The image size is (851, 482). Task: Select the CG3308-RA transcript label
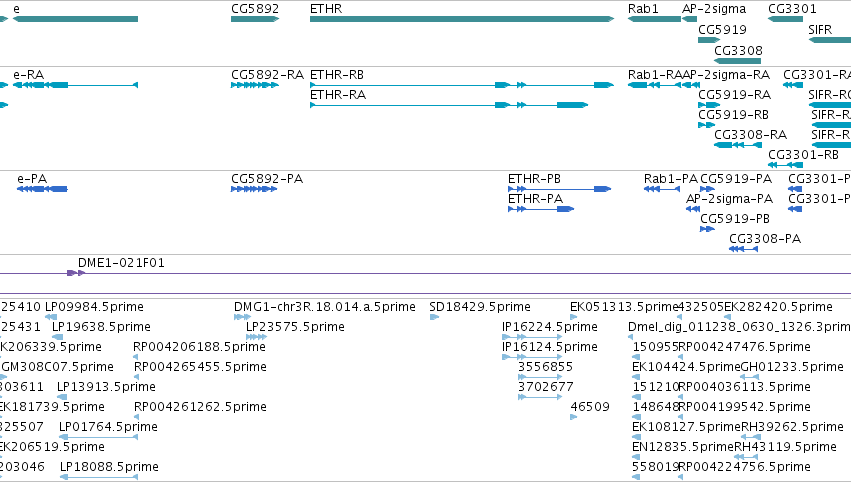coord(750,135)
